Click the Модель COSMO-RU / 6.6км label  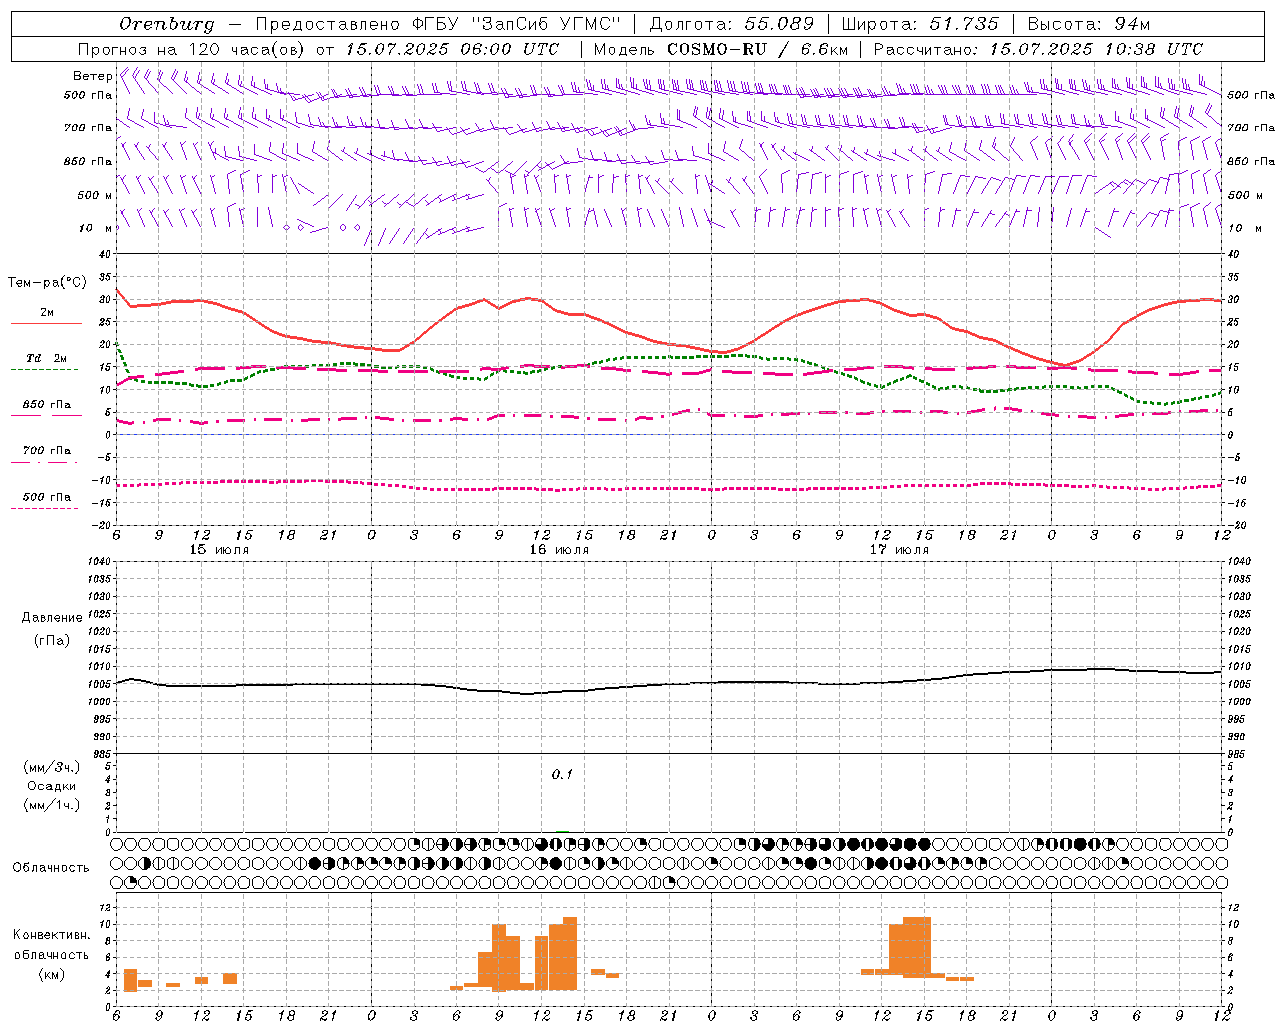pyautogui.click(x=721, y=49)
